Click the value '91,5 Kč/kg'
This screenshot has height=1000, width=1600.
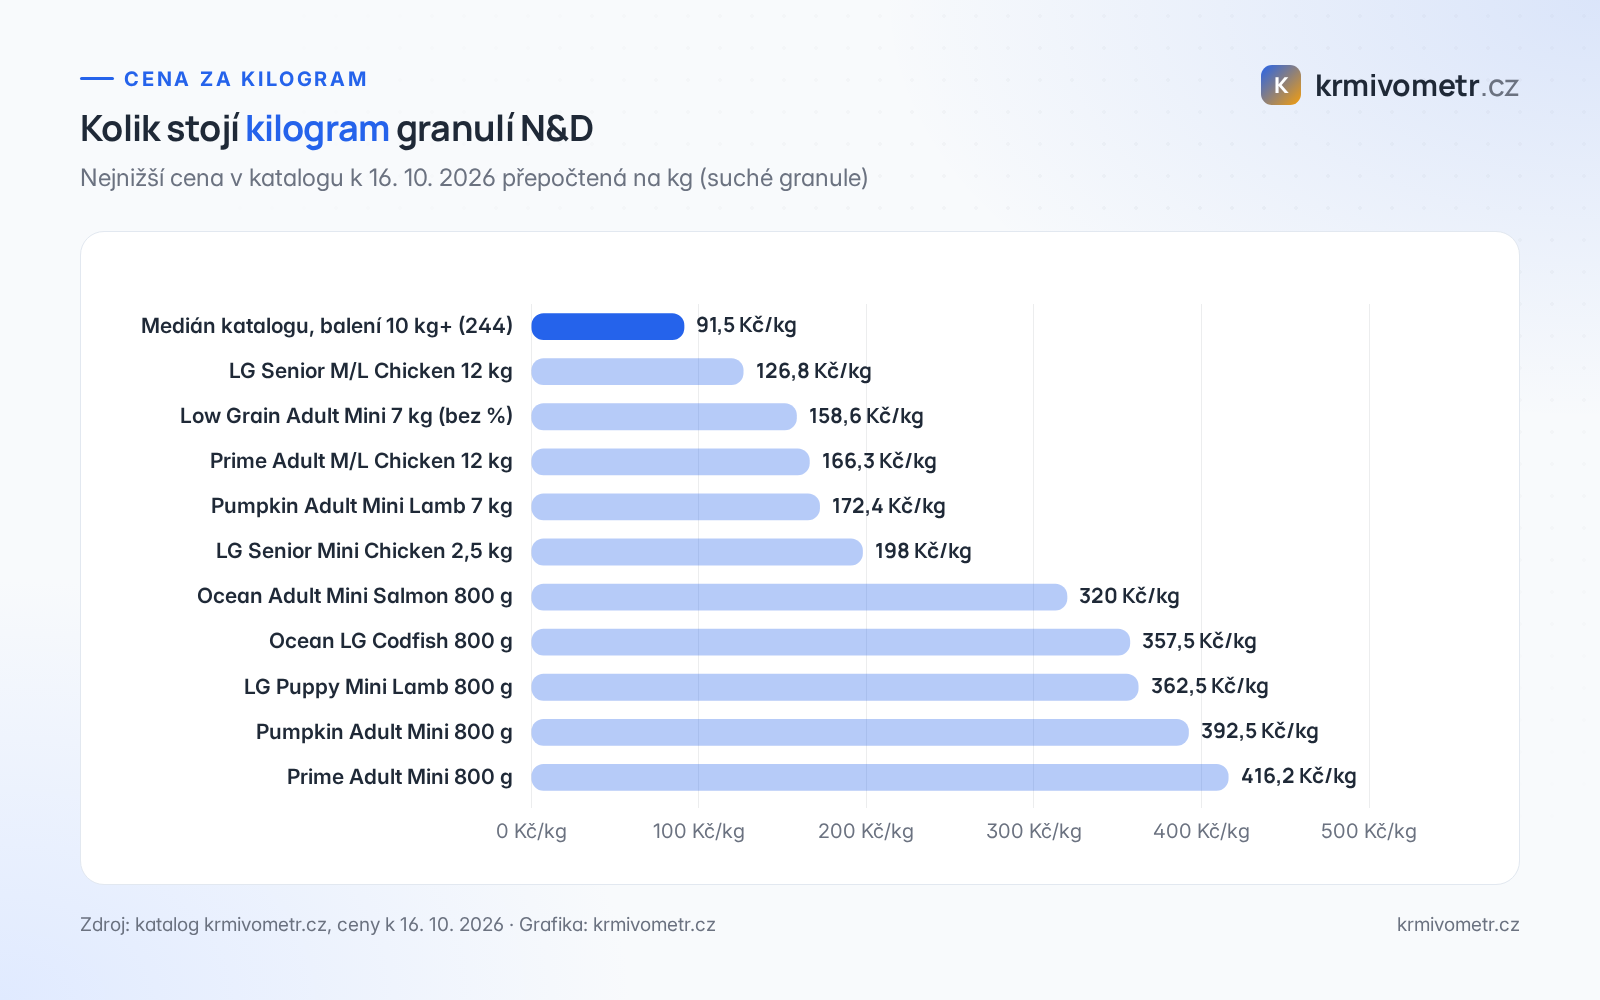(x=746, y=325)
